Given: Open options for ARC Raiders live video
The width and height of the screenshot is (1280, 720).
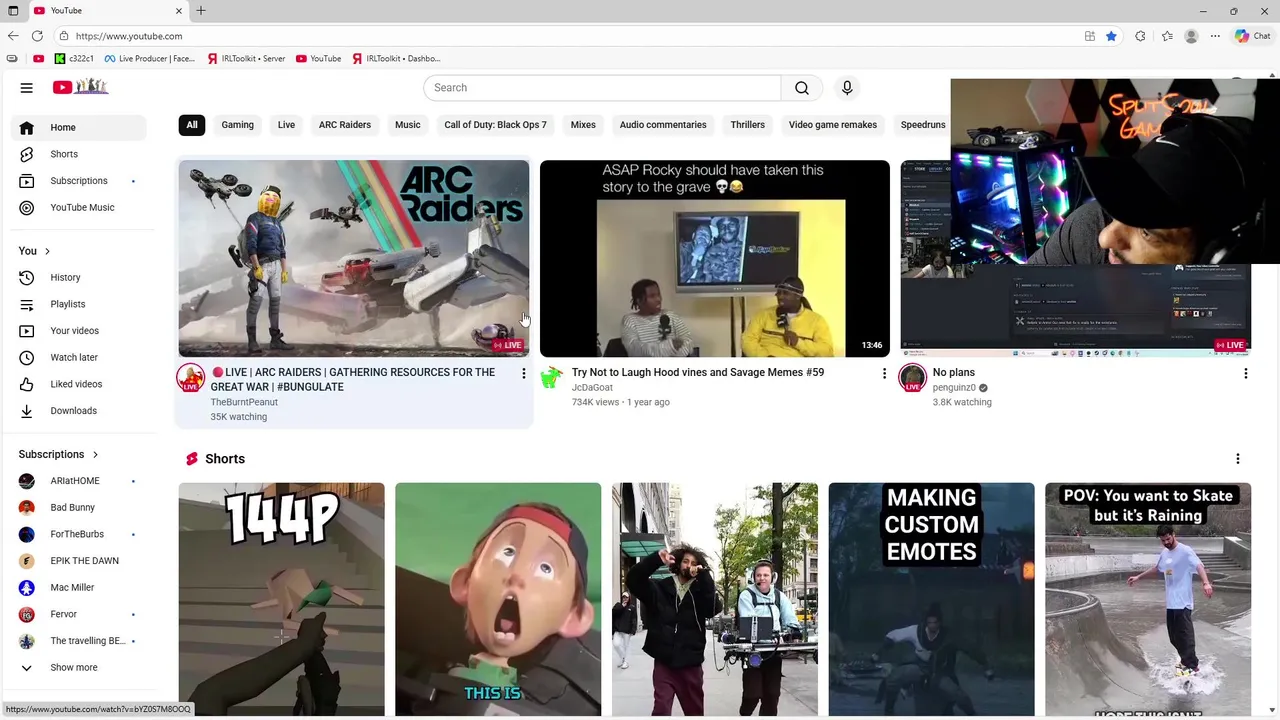Looking at the screenshot, I should click(523, 373).
